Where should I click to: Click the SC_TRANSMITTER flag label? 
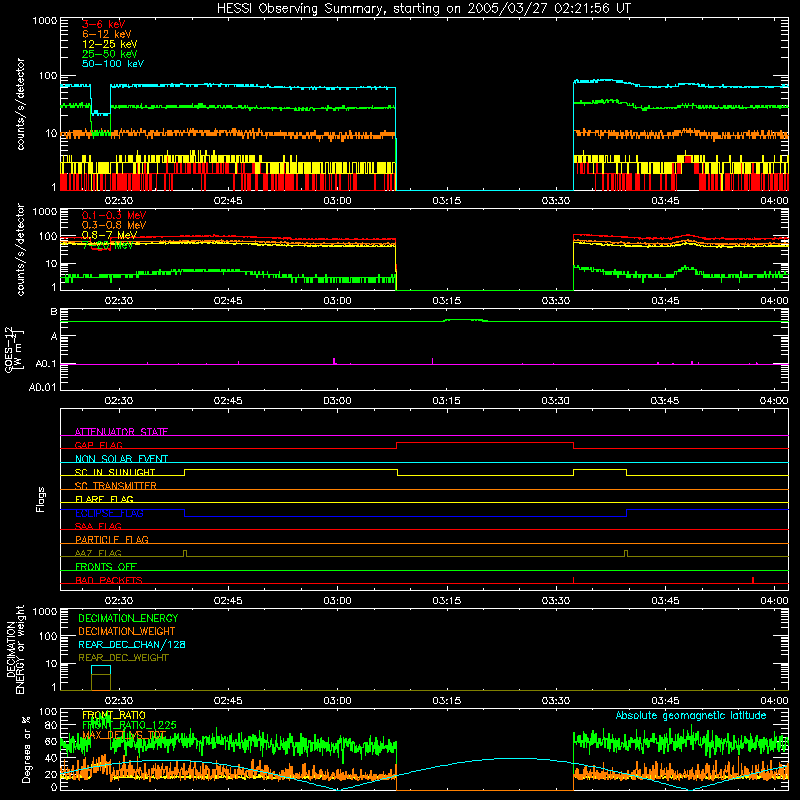point(116,486)
